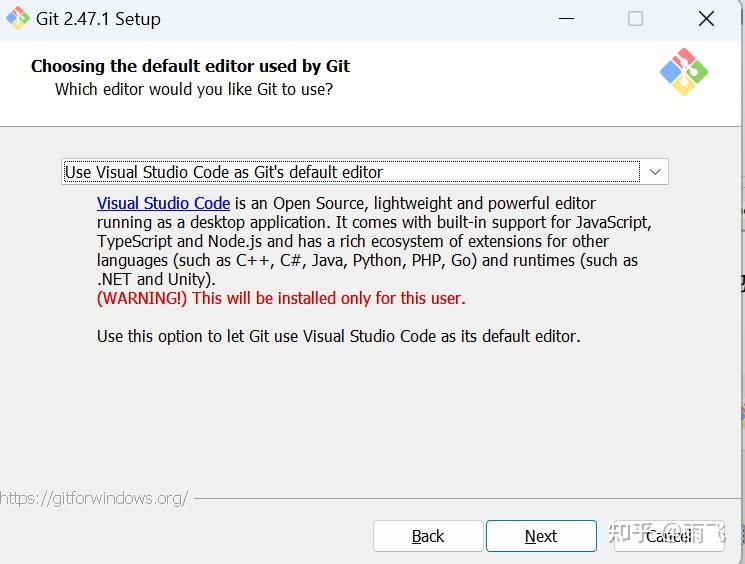Close the Git Setup window
This screenshot has width=745, height=564.
(706, 19)
